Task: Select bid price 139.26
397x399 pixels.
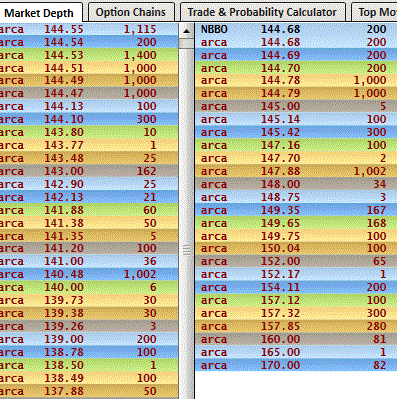Action: tap(64, 326)
